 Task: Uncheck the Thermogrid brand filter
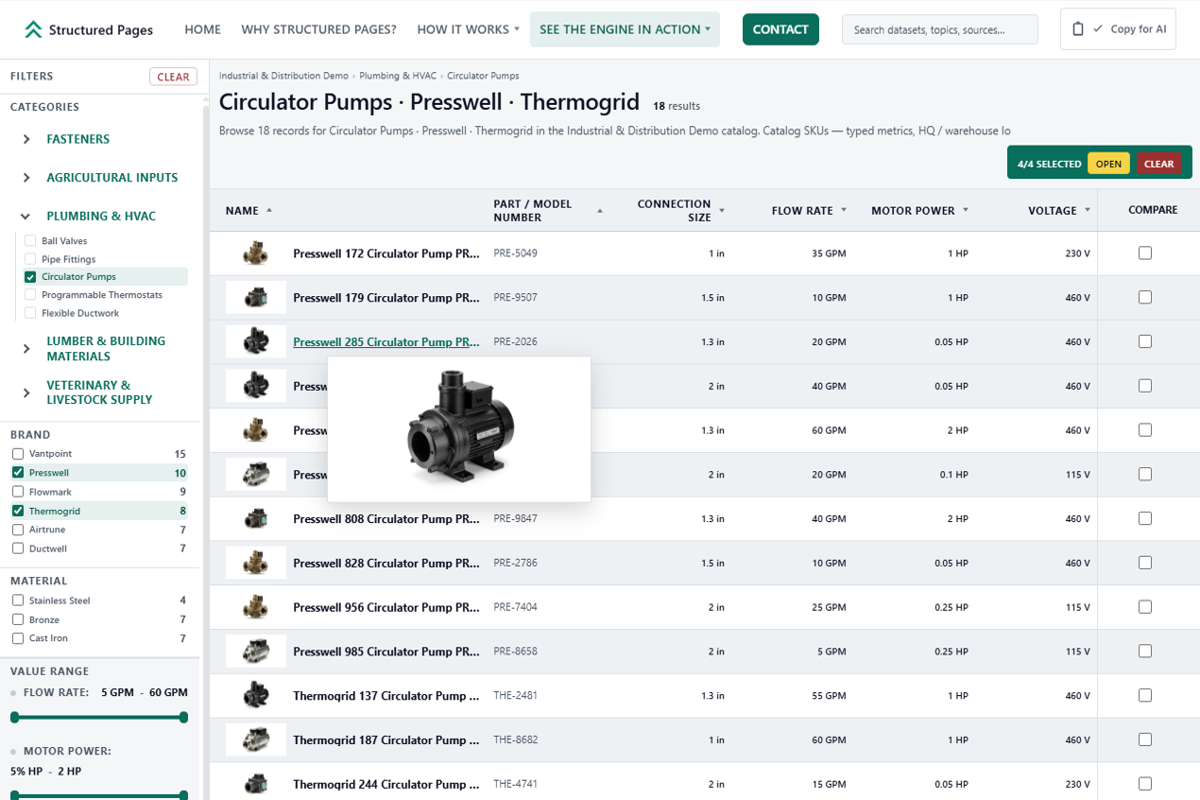tap(17, 511)
